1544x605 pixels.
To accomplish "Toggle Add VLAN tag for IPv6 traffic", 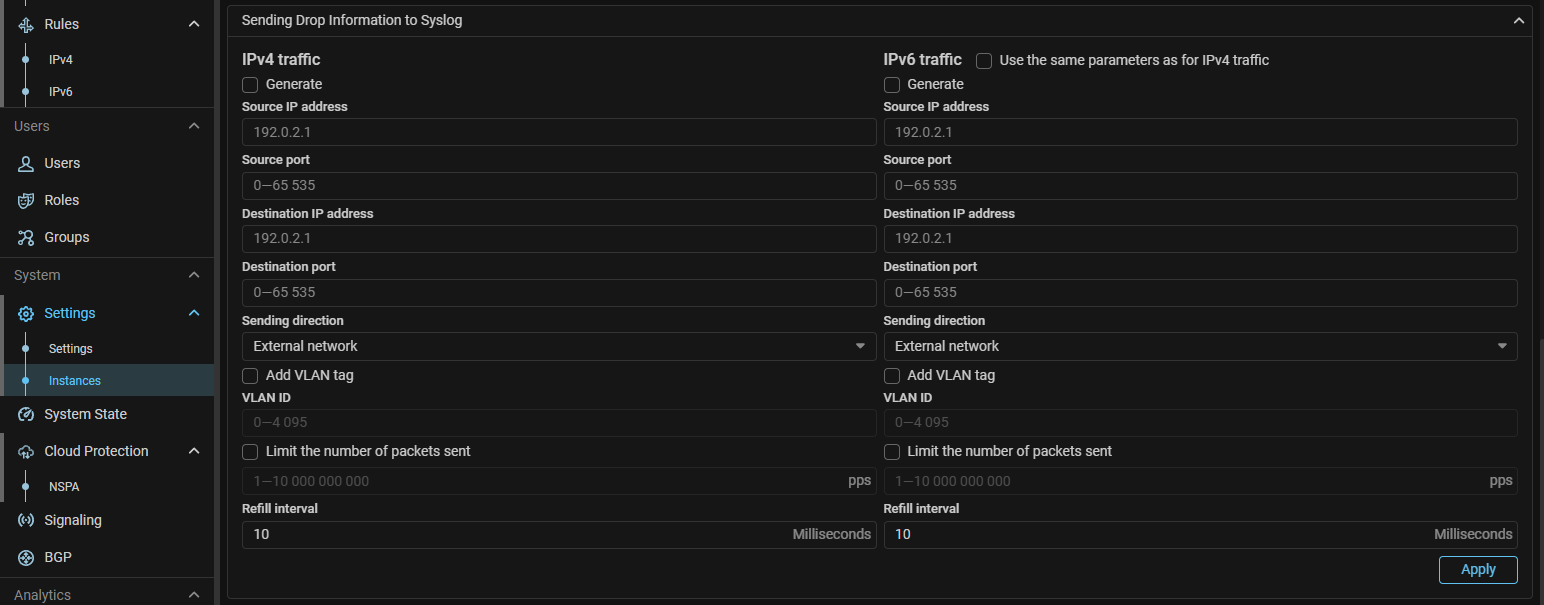I will click(892, 376).
